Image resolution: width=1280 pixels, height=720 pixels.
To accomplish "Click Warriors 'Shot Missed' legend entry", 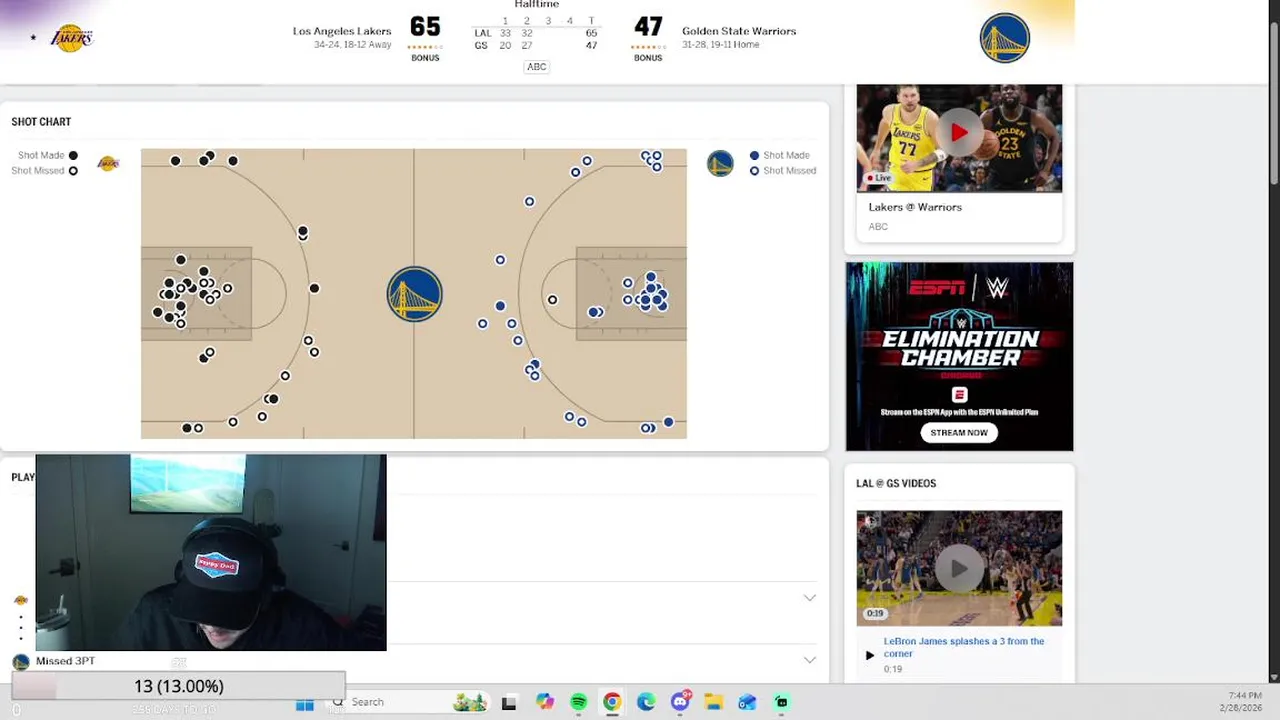I will coord(783,171).
